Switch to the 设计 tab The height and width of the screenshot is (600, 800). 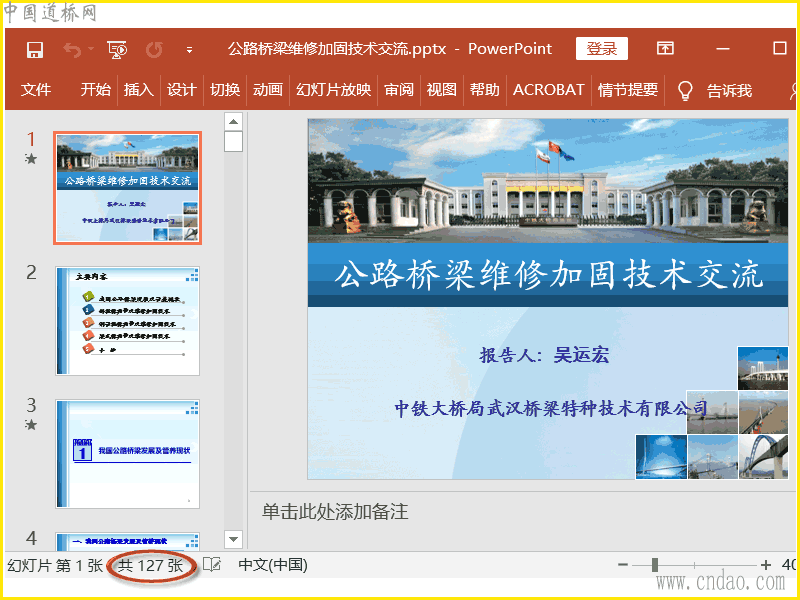coord(182,90)
